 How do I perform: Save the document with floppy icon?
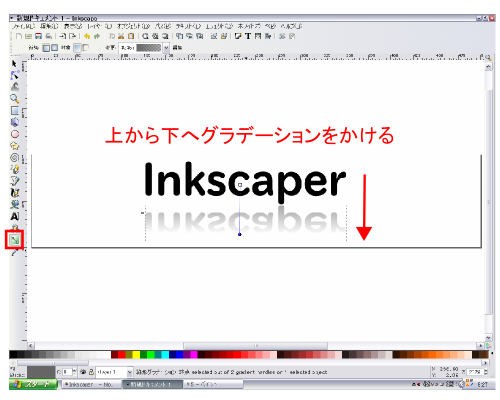39,36
